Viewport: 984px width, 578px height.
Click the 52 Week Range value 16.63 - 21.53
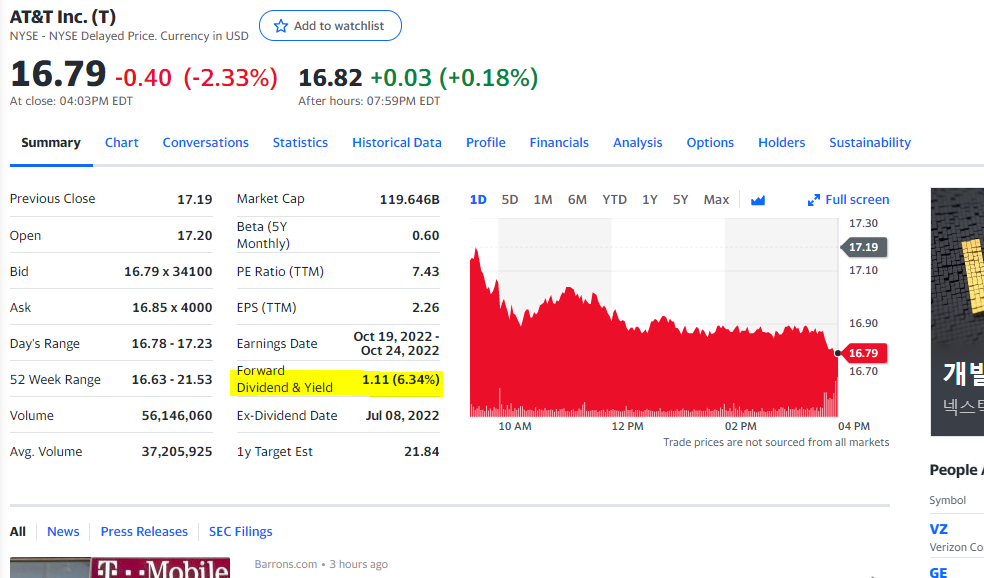pos(172,380)
